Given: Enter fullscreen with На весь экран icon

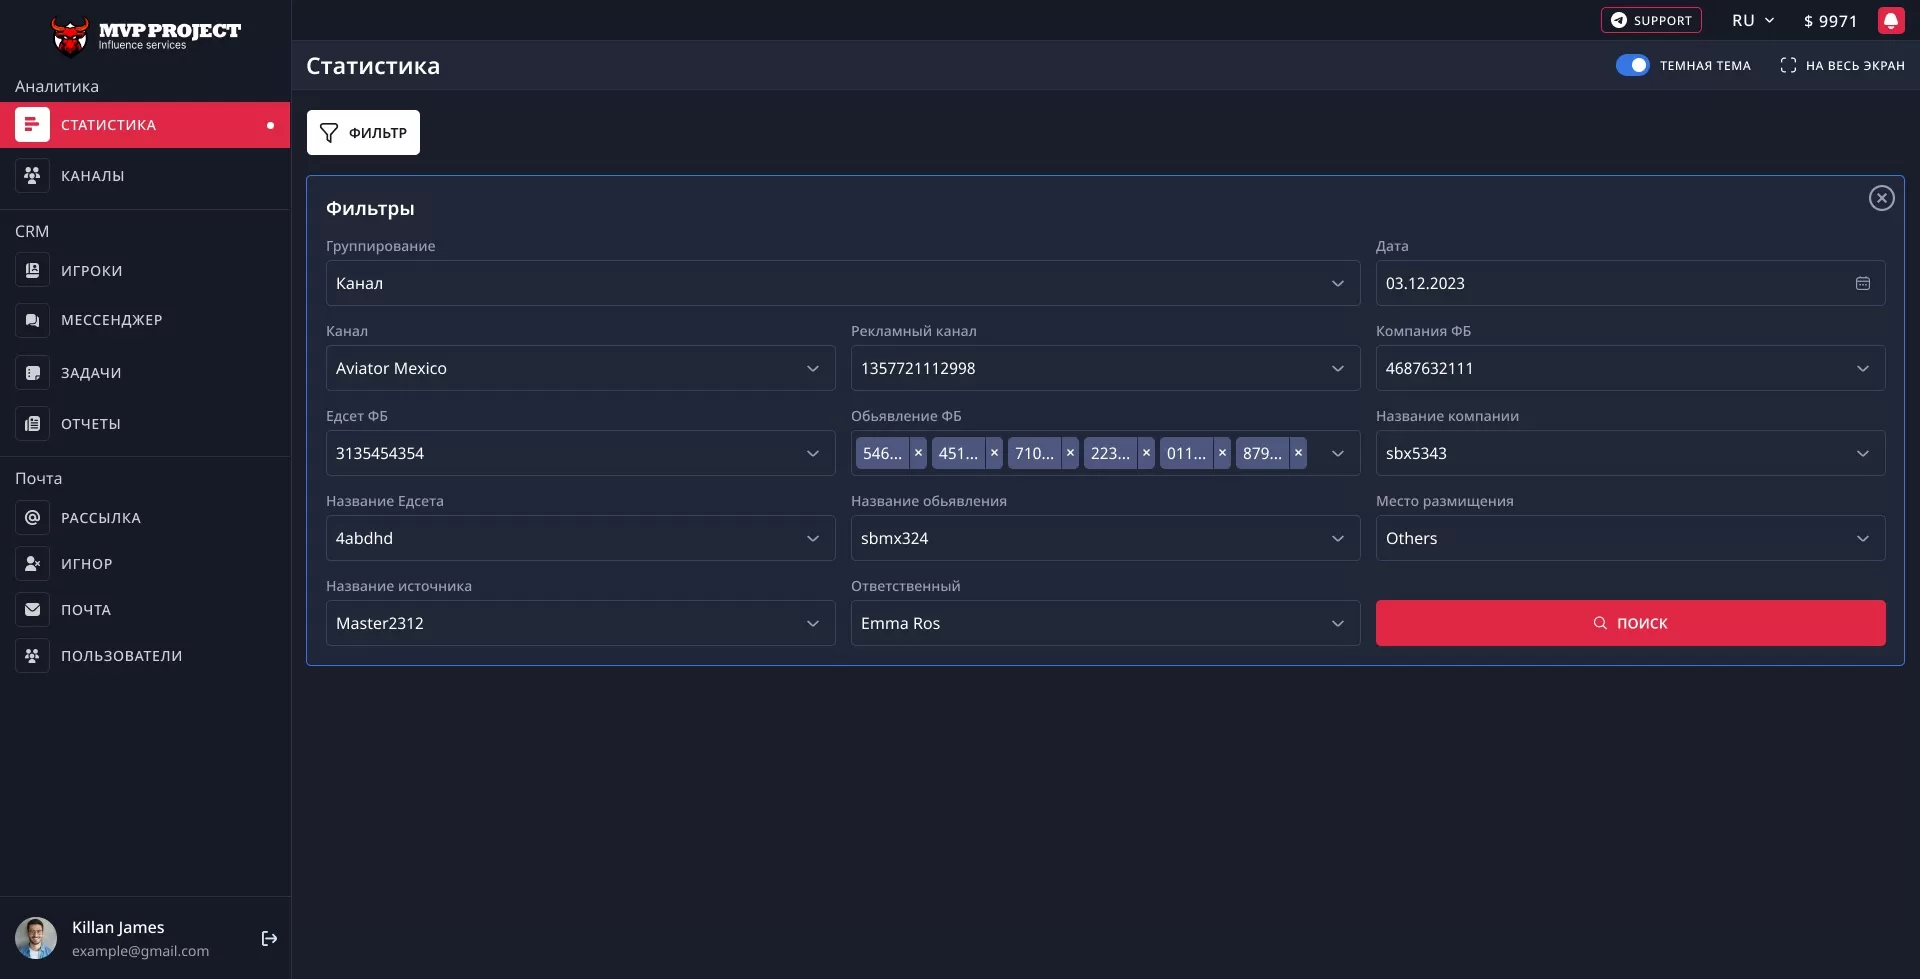Looking at the screenshot, I should coord(1788,65).
